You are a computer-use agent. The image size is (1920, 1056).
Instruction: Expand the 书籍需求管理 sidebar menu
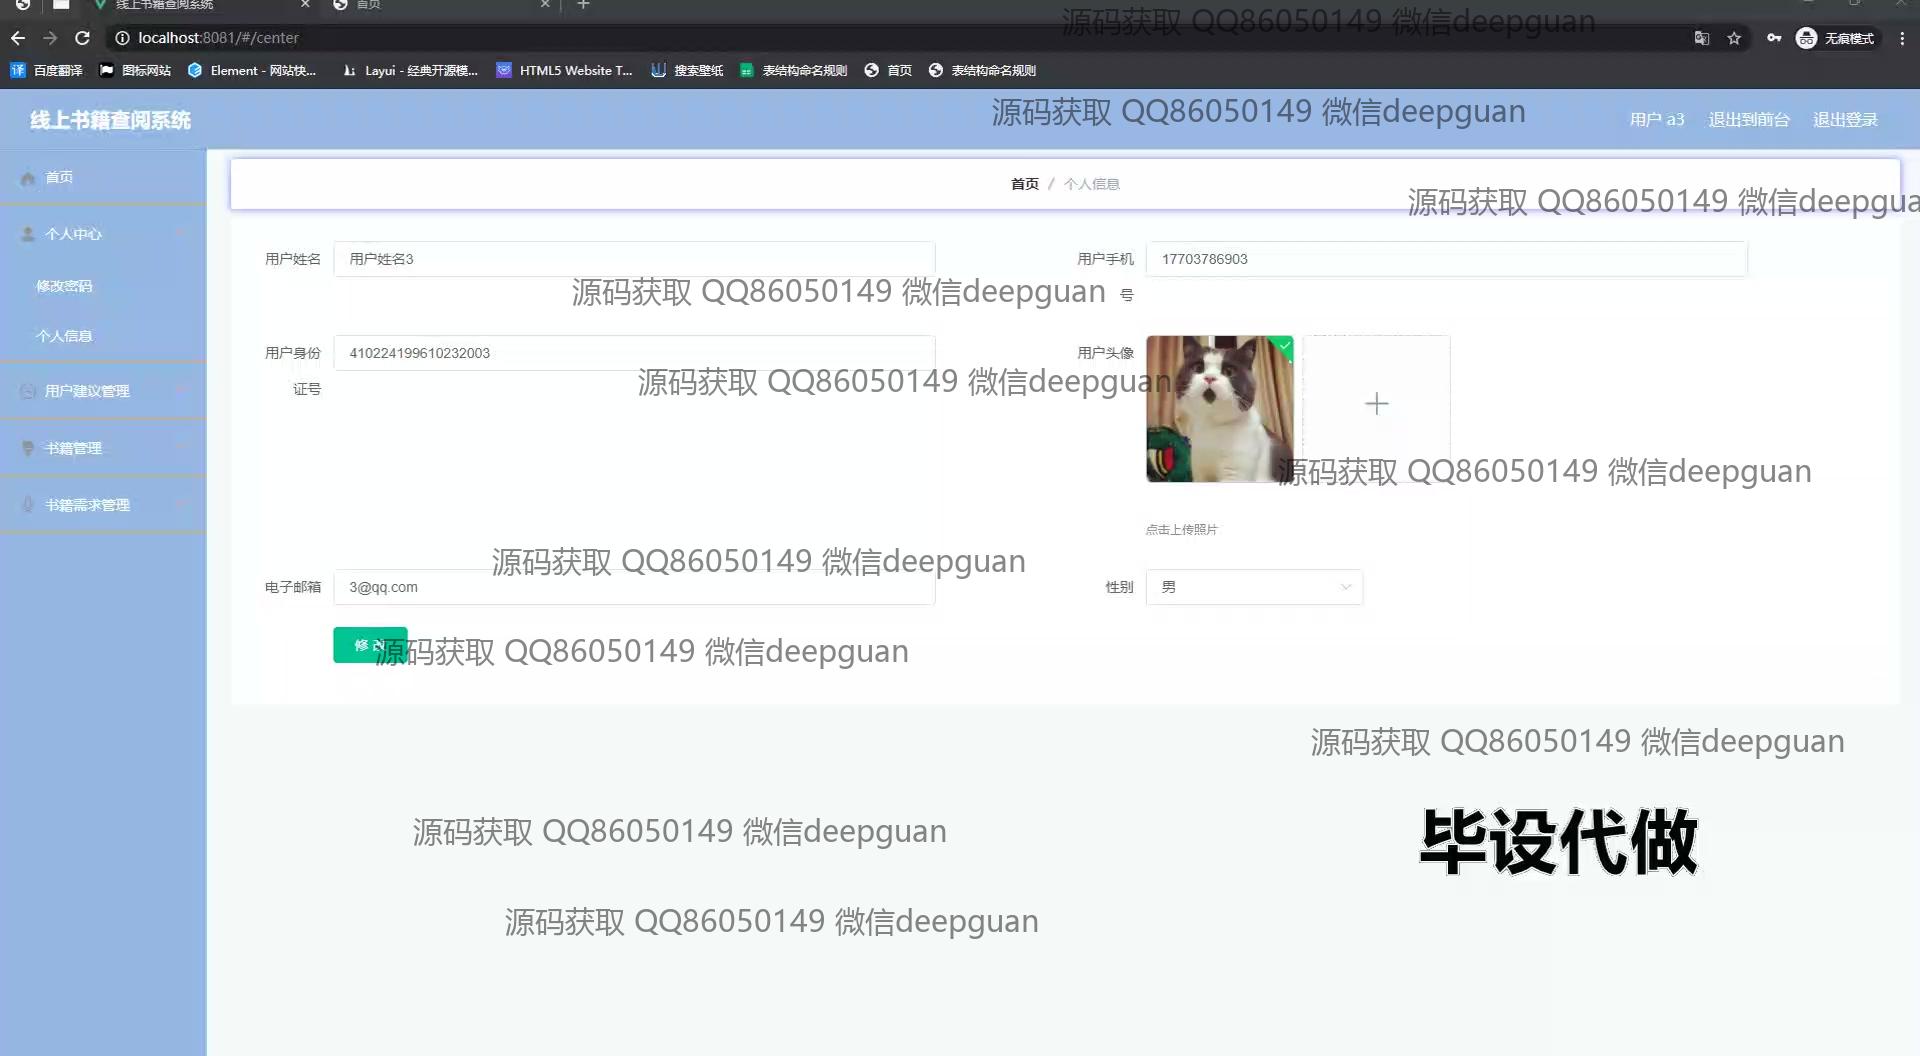[103, 505]
